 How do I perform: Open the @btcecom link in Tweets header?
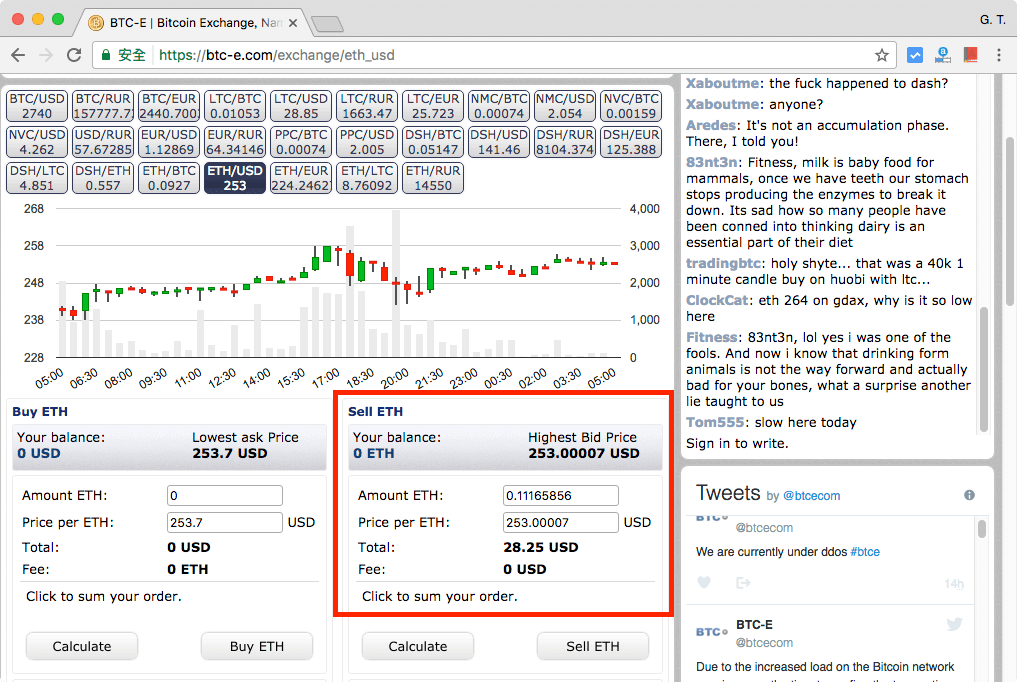pyautogui.click(x=811, y=495)
